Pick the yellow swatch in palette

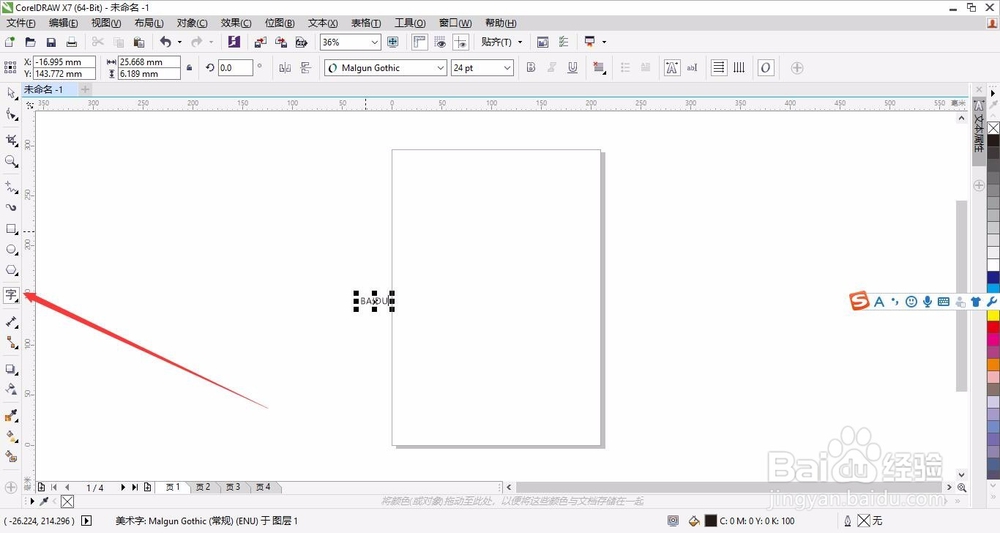coord(993,315)
